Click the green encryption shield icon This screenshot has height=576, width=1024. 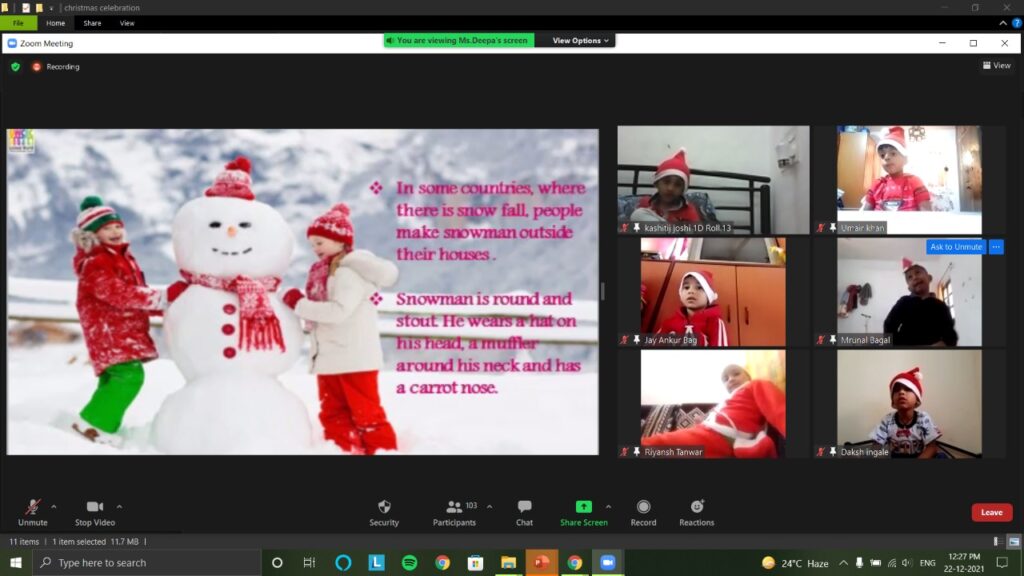tap(15, 67)
